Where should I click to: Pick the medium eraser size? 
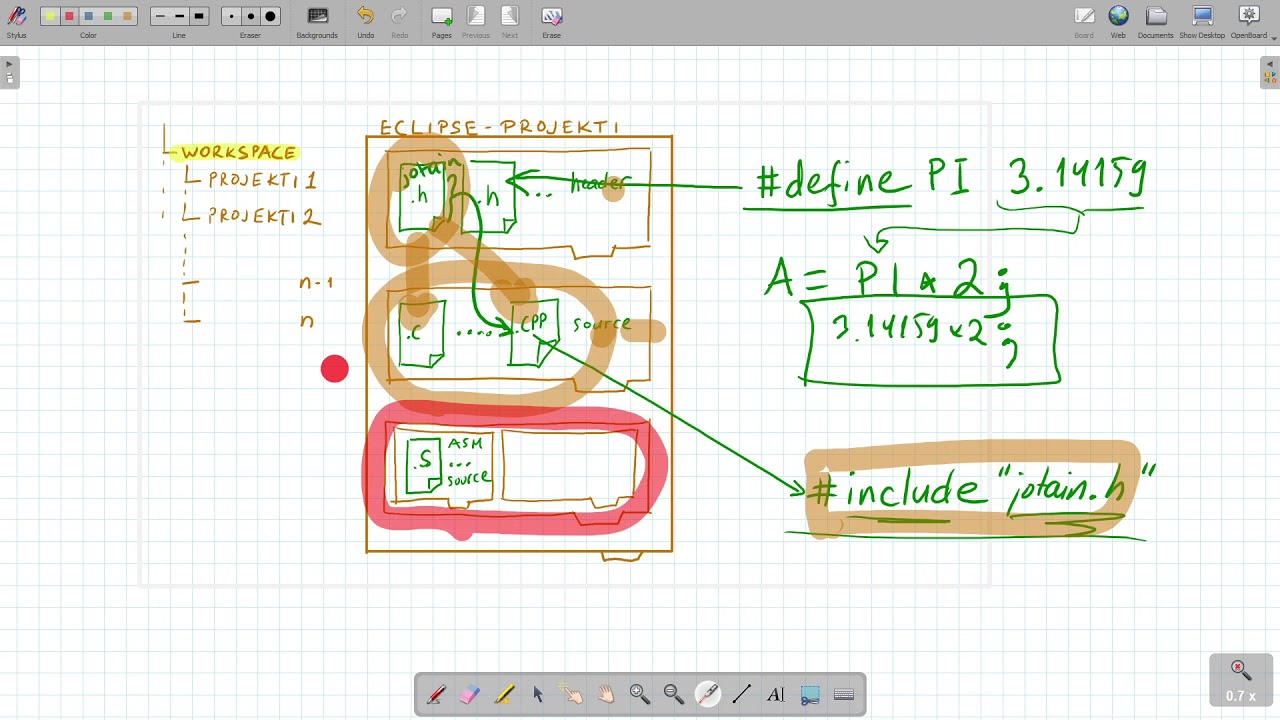coord(250,16)
